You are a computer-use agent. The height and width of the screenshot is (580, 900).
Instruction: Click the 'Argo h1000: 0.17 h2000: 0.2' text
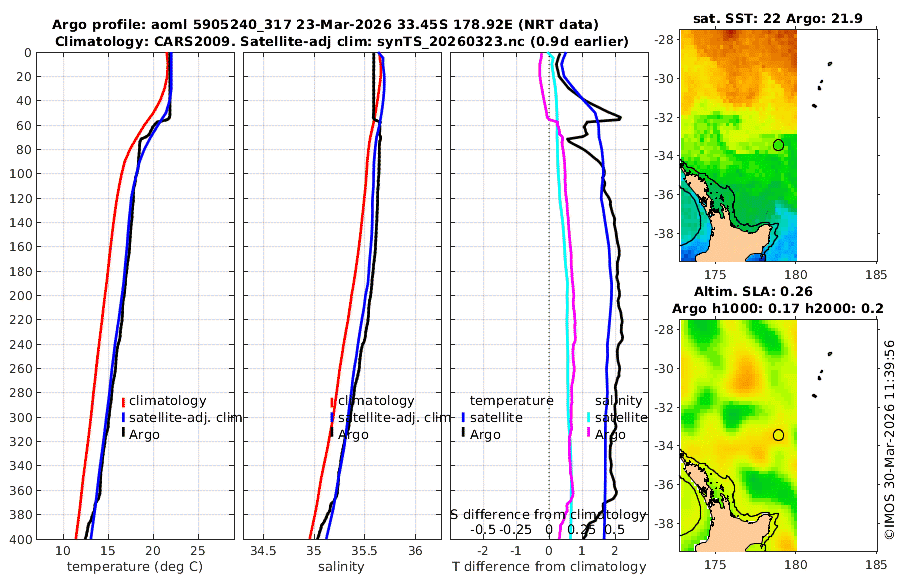point(778,308)
